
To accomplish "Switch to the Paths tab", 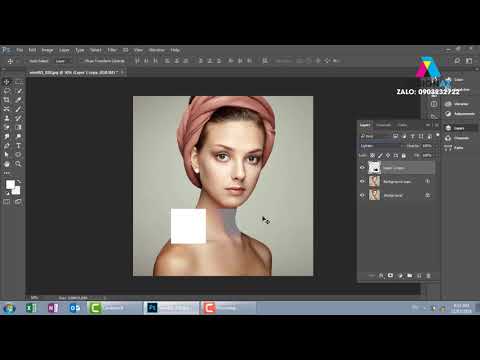I will click(402, 125).
